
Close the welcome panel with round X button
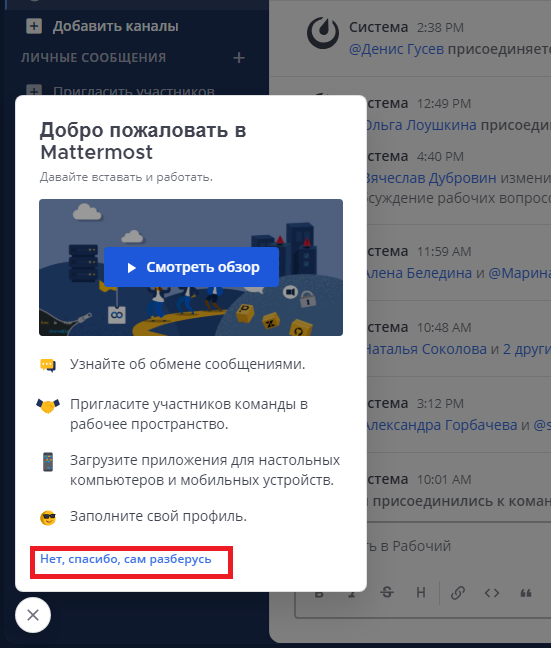[33, 615]
